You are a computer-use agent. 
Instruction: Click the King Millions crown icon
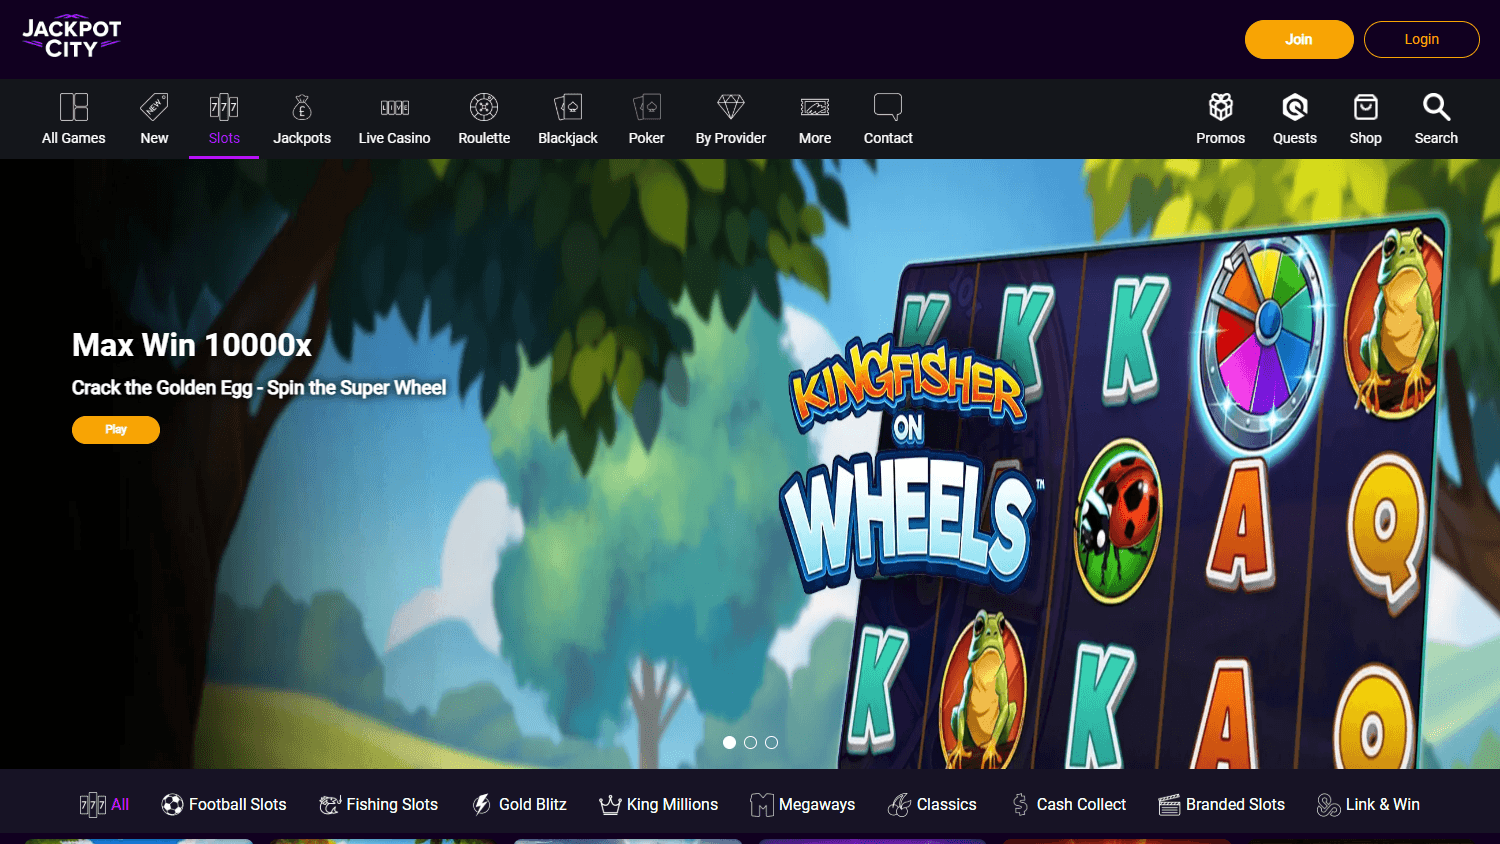[610, 805]
